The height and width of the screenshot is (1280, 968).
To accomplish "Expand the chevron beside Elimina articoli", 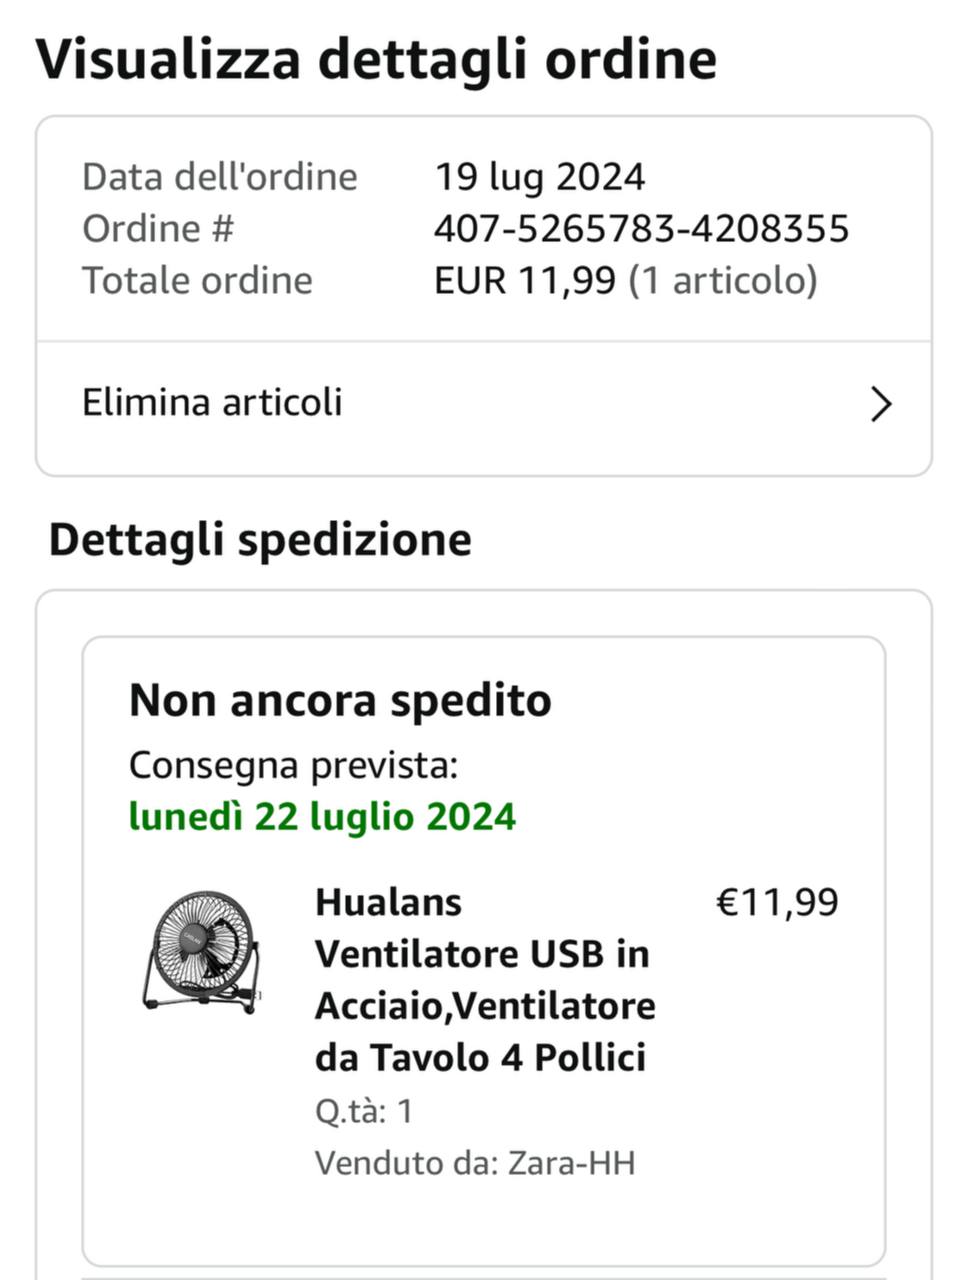I will (880, 405).
